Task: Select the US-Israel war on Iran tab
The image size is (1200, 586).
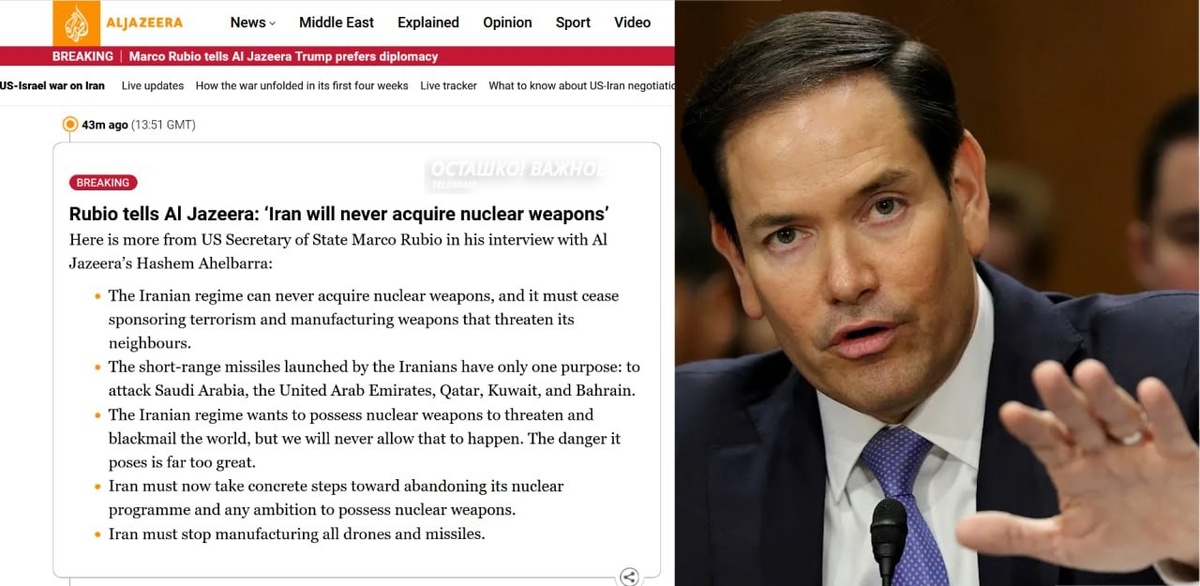Action: [53, 86]
